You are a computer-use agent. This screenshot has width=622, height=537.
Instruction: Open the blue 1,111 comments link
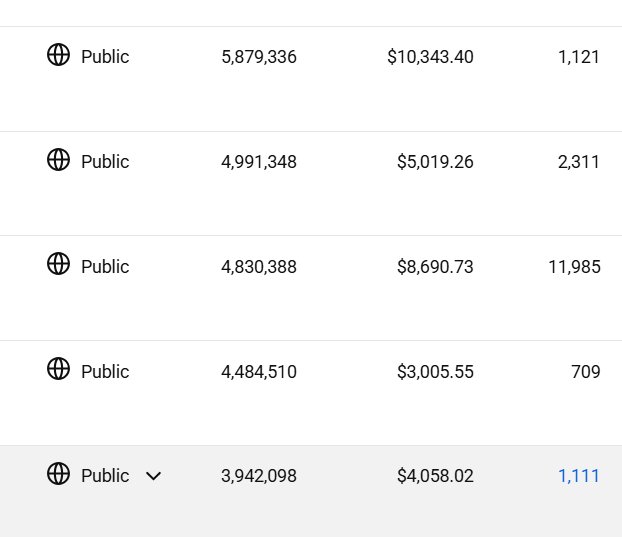[x=578, y=476]
